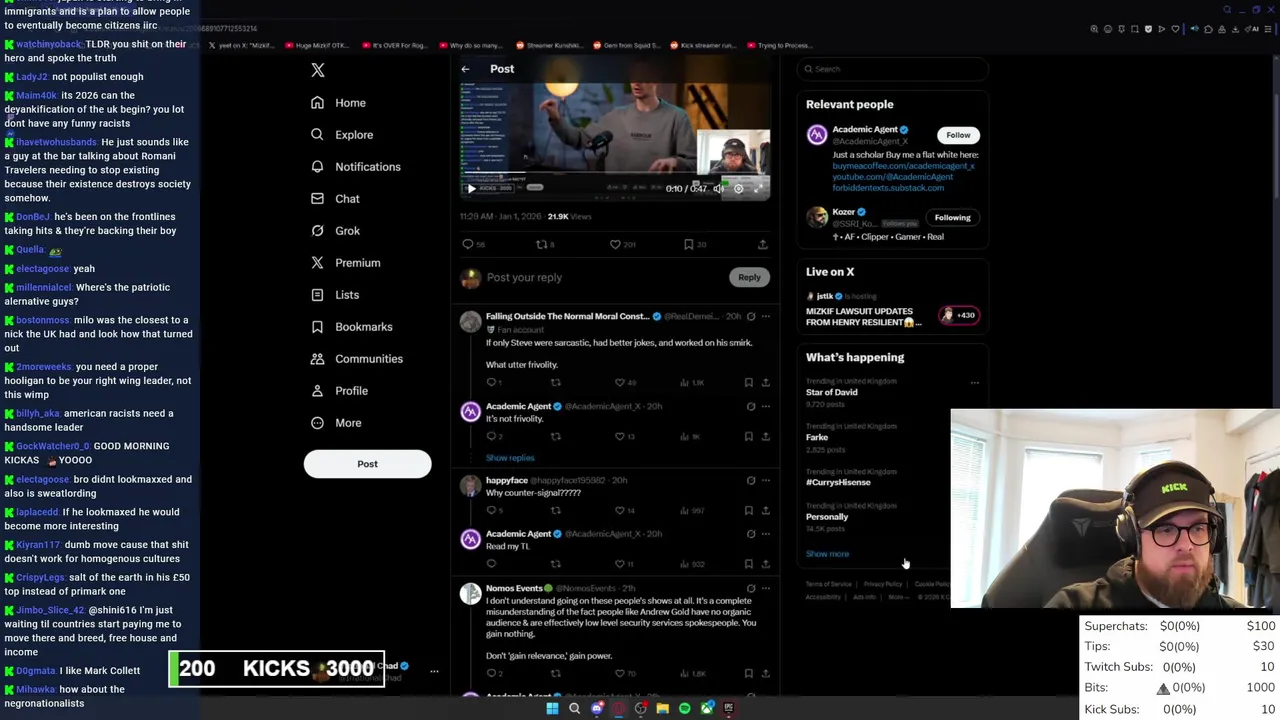Open the 'Star of David' trend
The width and height of the screenshot is (1280, 720).
[832, 392]
